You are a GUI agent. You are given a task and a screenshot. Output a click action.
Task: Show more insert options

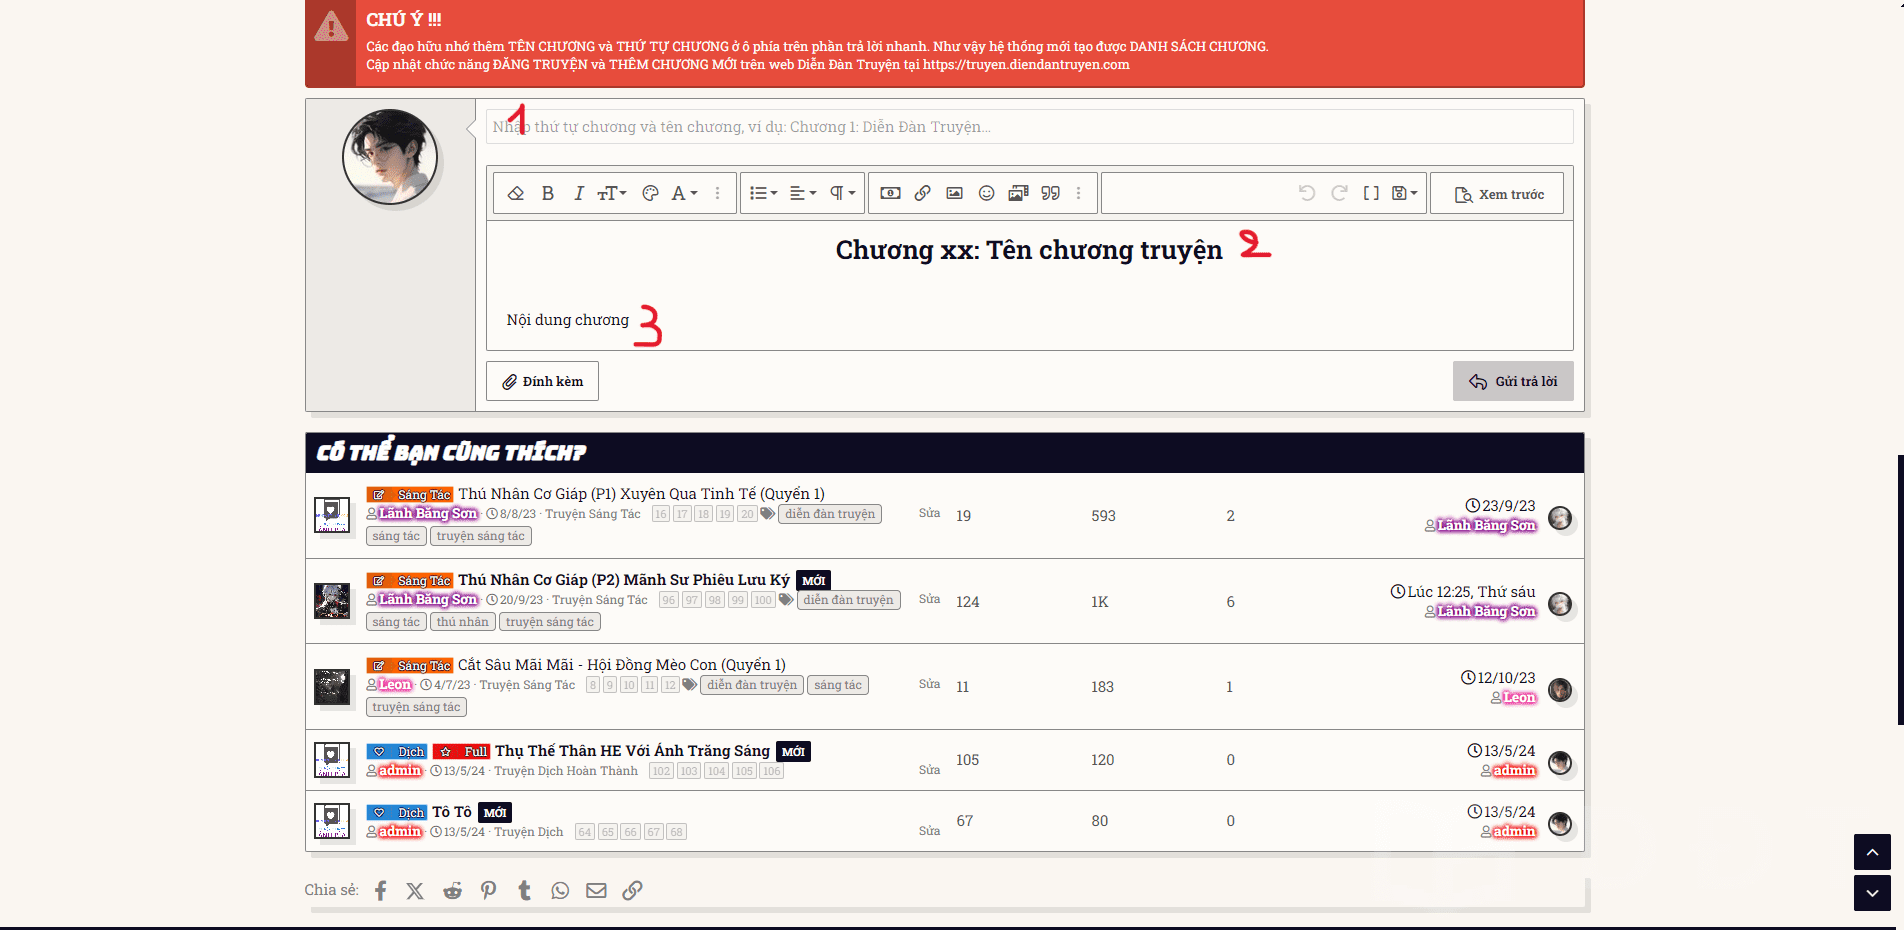click(1079, 193)
